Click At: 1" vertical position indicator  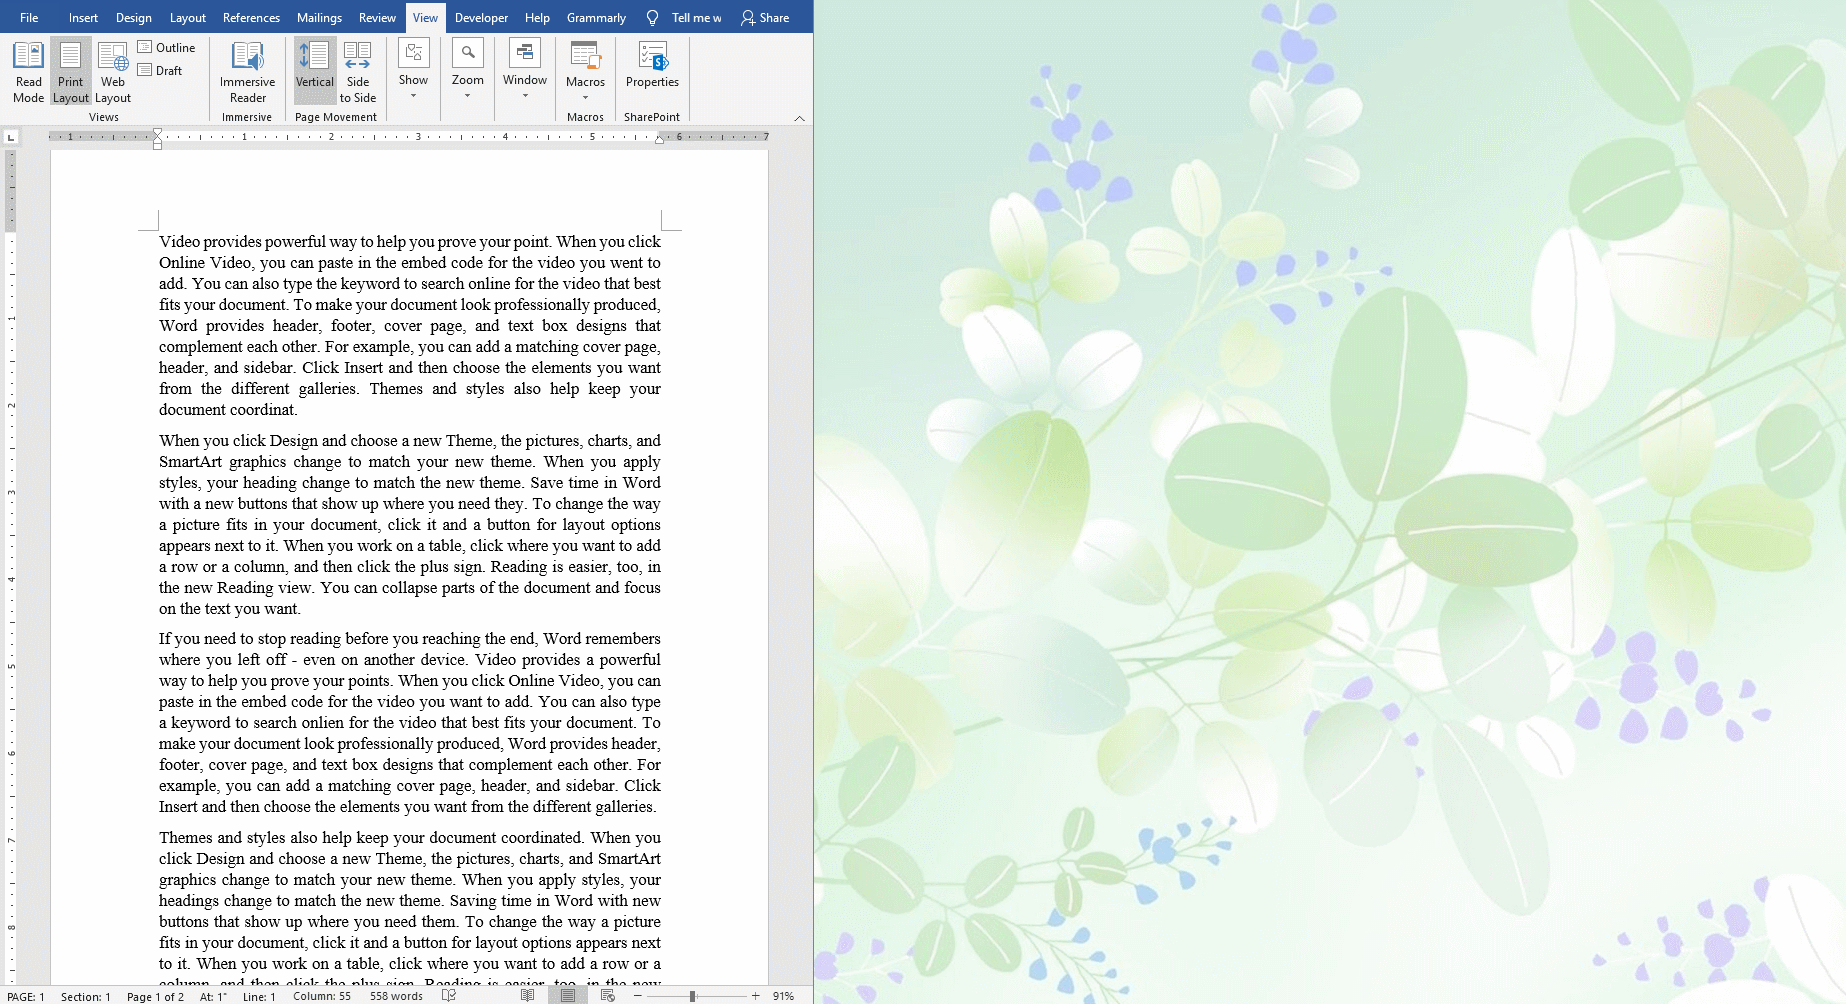213,996
